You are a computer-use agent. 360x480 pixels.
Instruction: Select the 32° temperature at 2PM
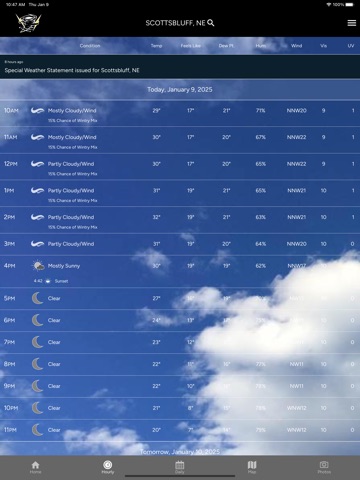[x=156, y=217]
